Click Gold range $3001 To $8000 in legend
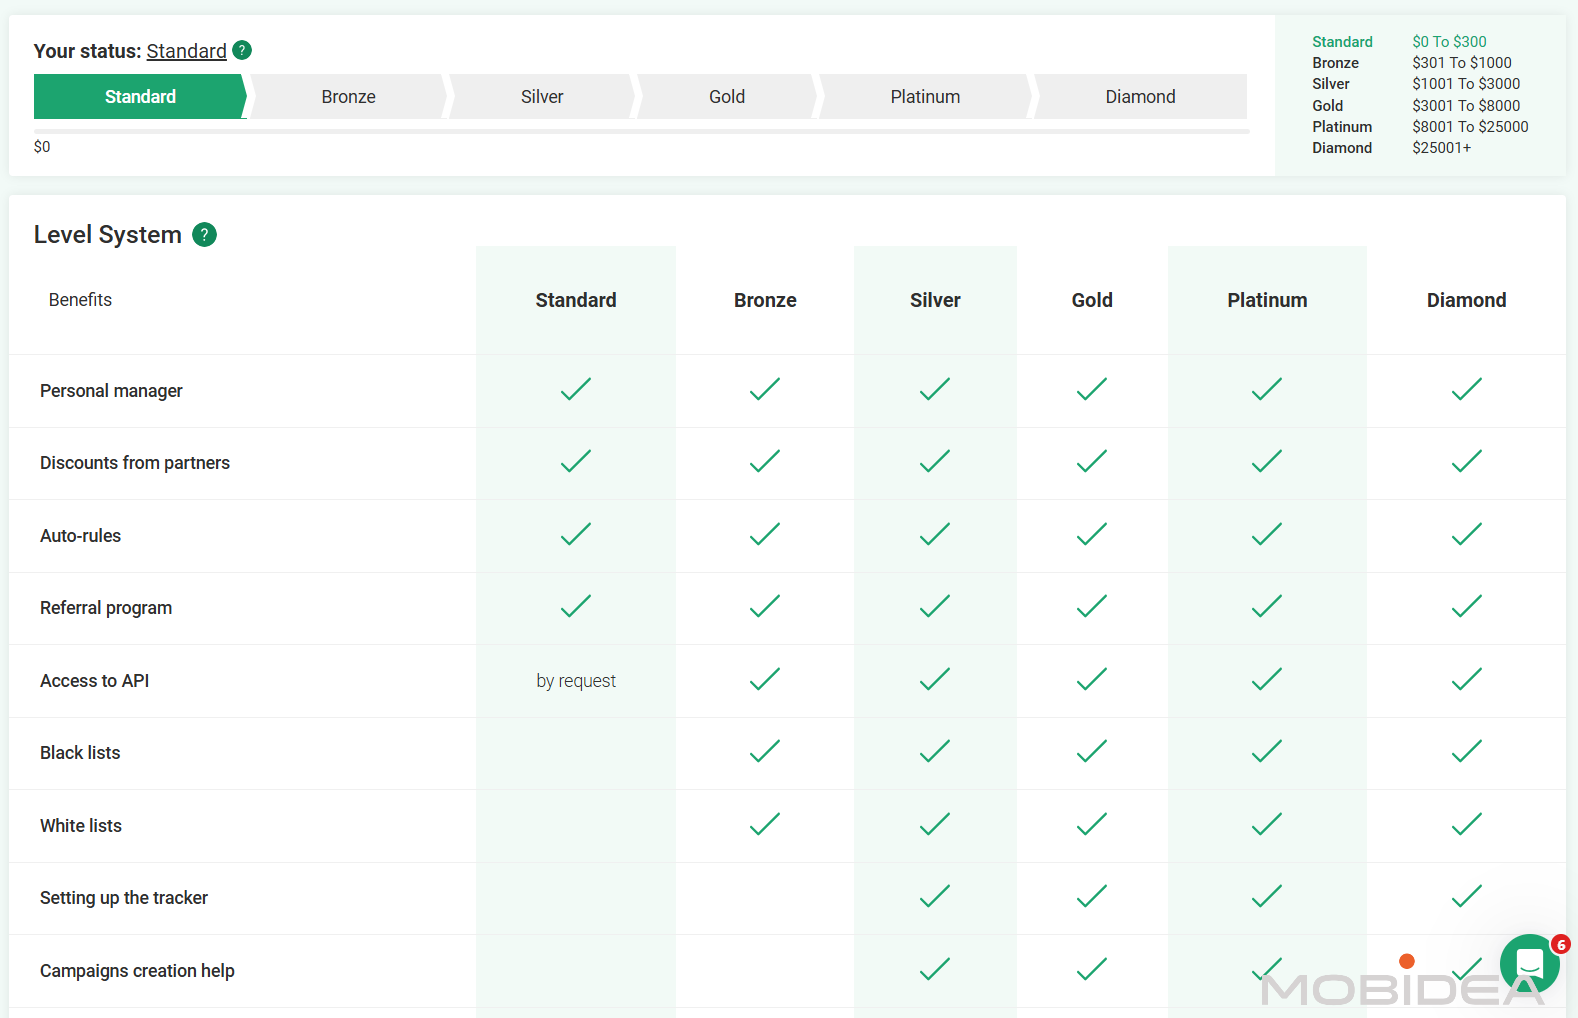This screenshot has height=1018, width=1578. pos(1466,105)
